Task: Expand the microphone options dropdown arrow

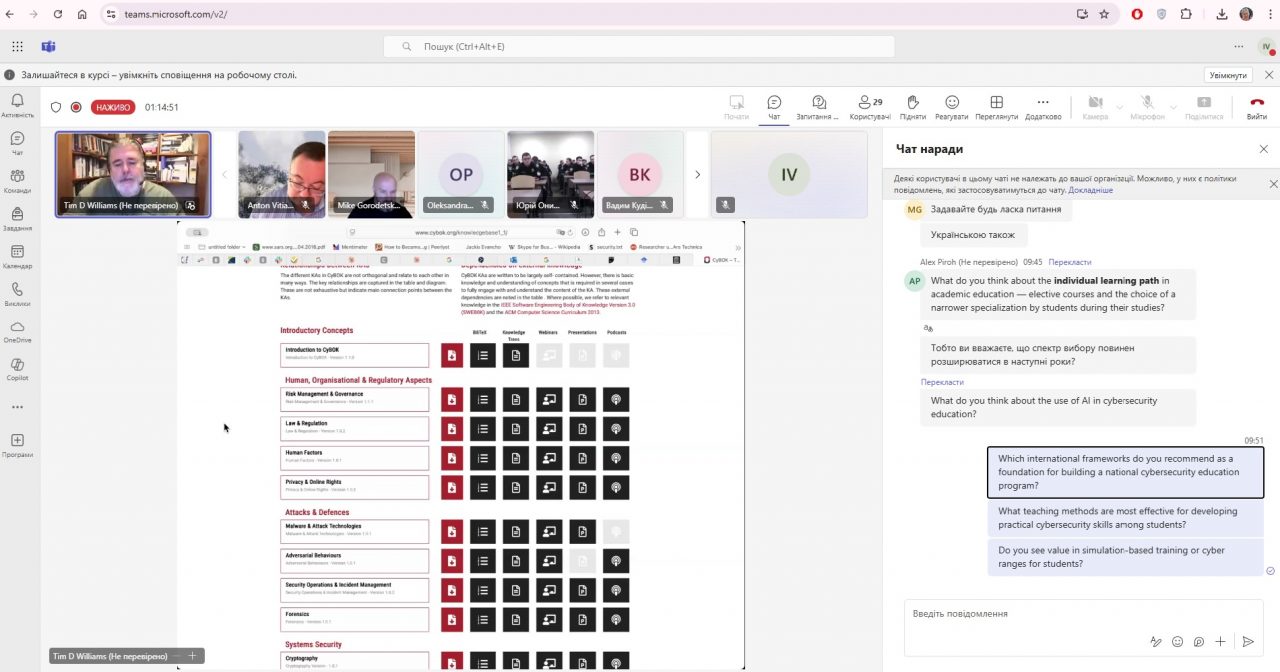Action: click(x=1172, y=106)
